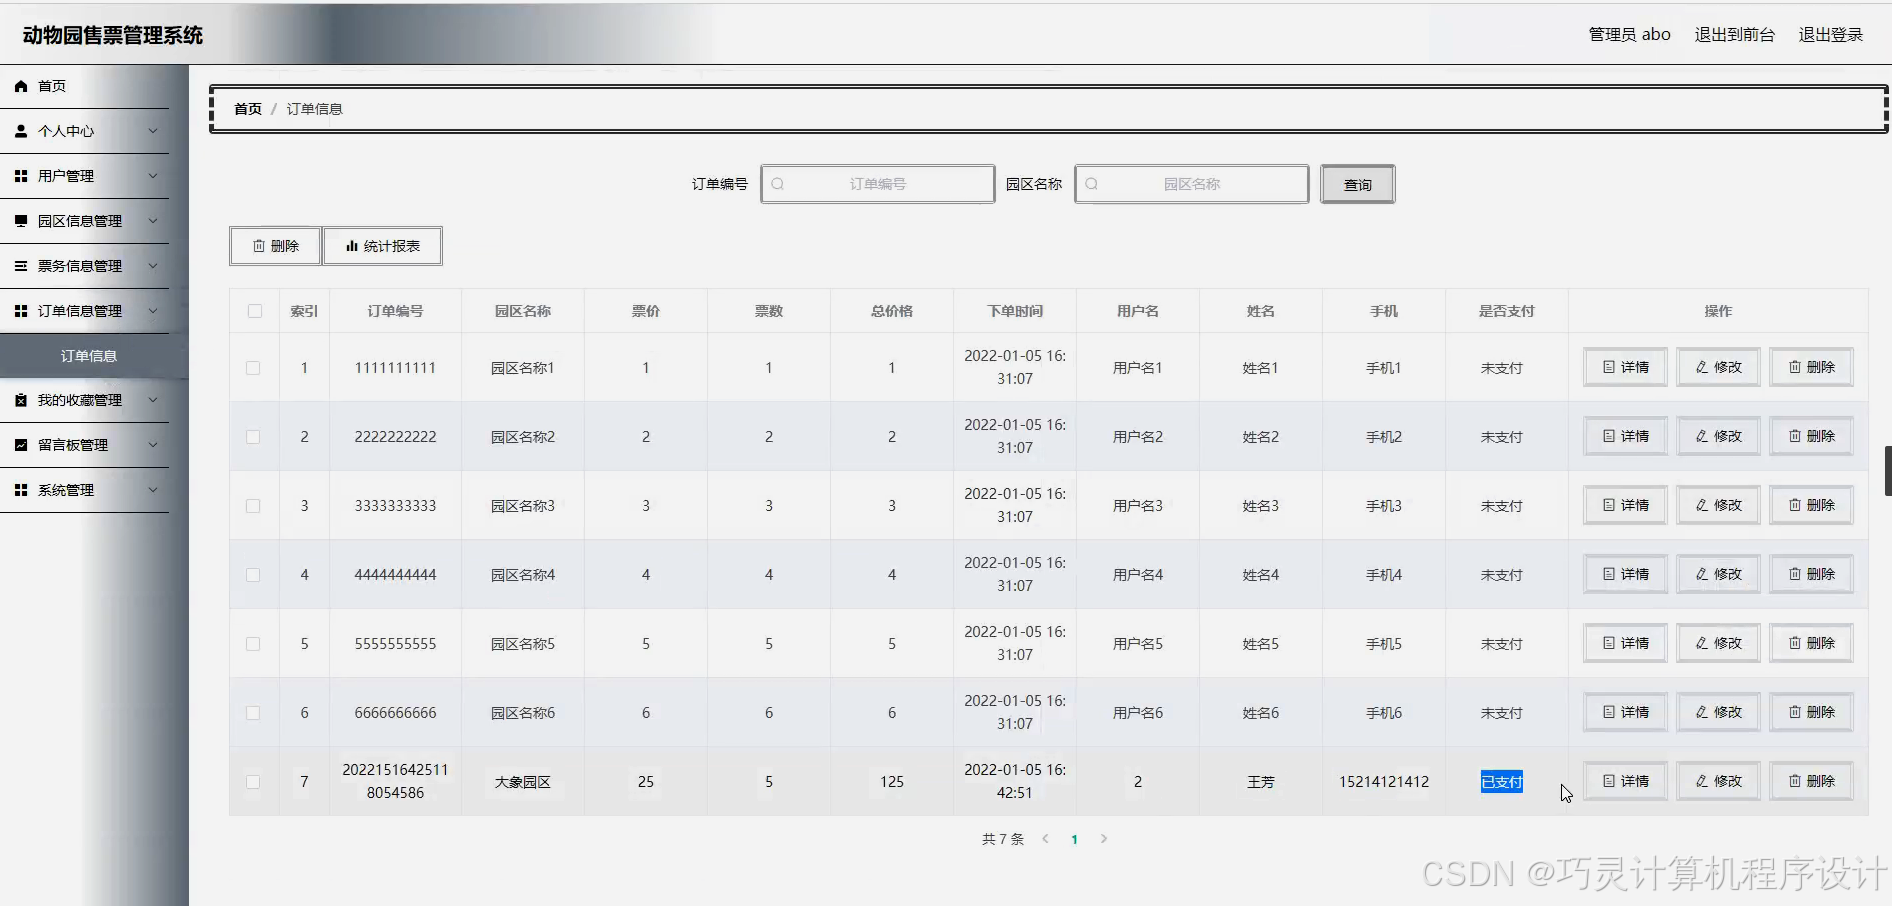Viewport: 1892px width, 906px height.
Task: Expand the 我的收藏管理 chevron
Action: [x=153, y=400]
